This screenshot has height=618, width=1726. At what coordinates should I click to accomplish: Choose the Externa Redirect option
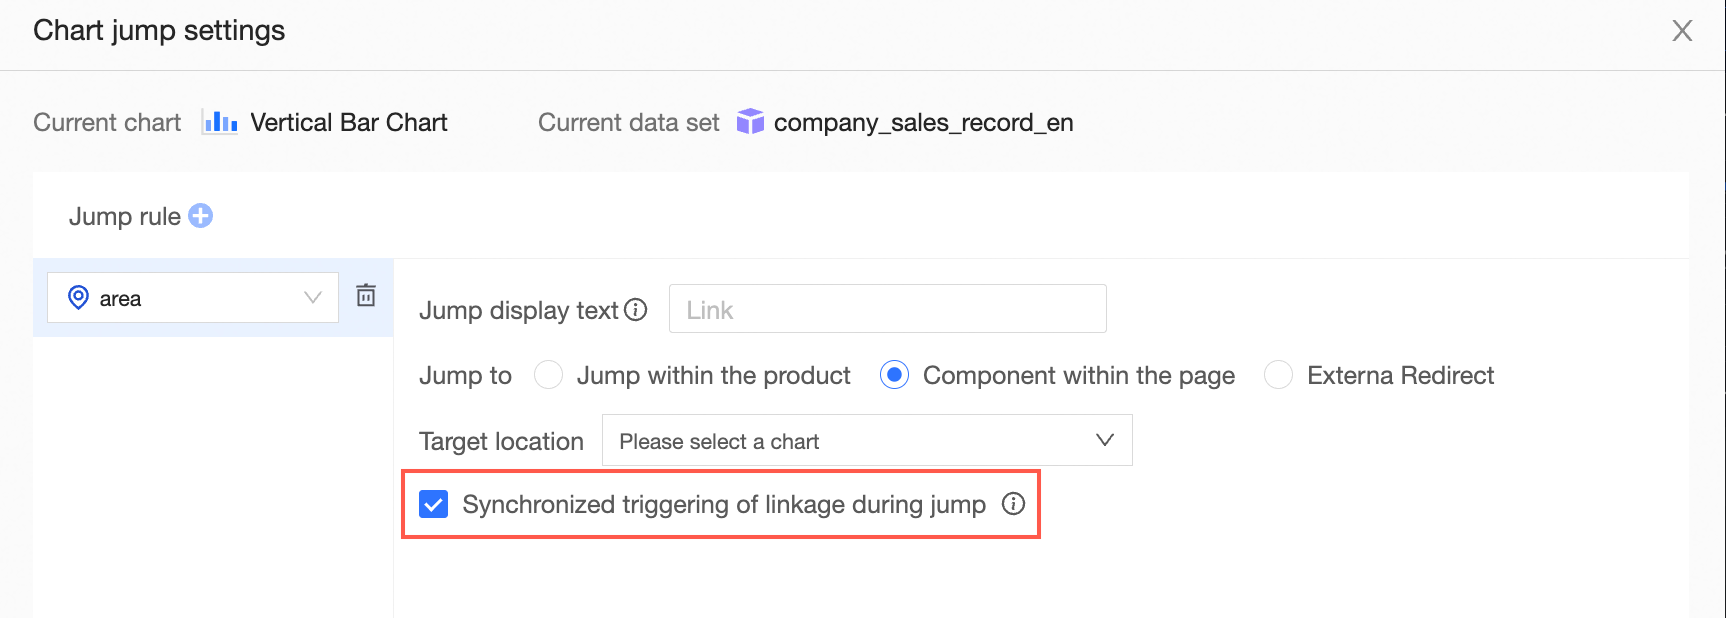(x=1278, y=375)
